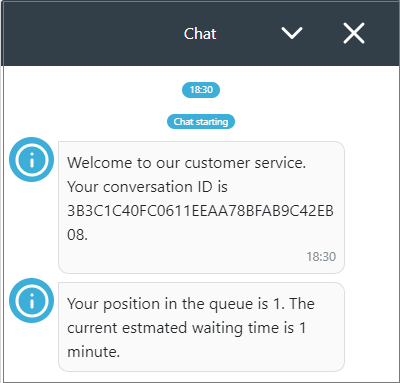Screen dimensions: 400x383
Task: Click the Chat title in the header
Action: click(200, 34)
